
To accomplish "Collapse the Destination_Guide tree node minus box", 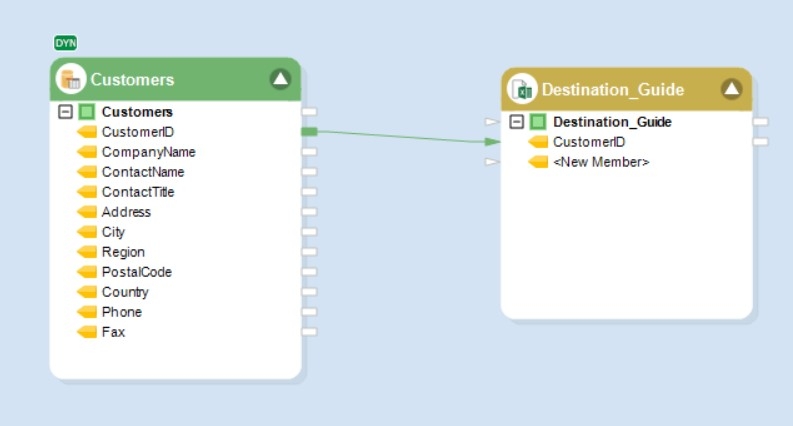I will (517, 122).
